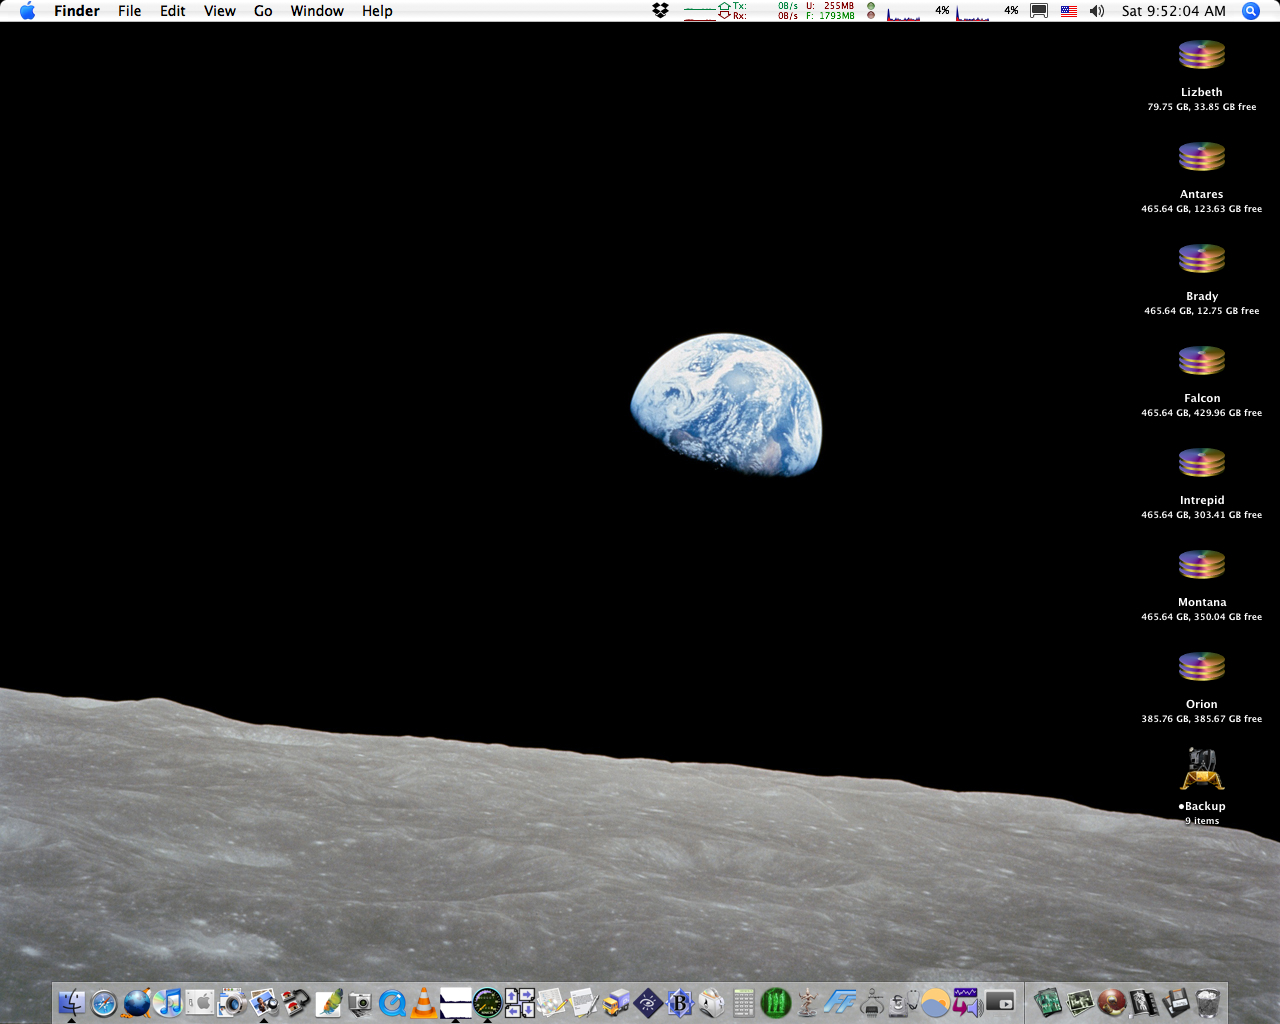This screenshot has height=1024, width=1280.
Task: Launch the colorful feather app icon
Action: [330, 1002]
